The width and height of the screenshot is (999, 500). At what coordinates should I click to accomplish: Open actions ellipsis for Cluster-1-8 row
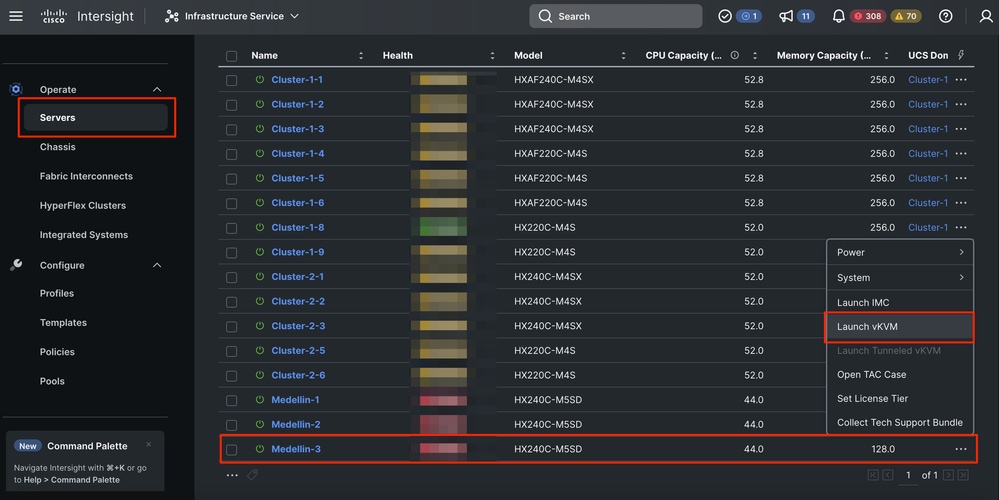click(961, 227)
